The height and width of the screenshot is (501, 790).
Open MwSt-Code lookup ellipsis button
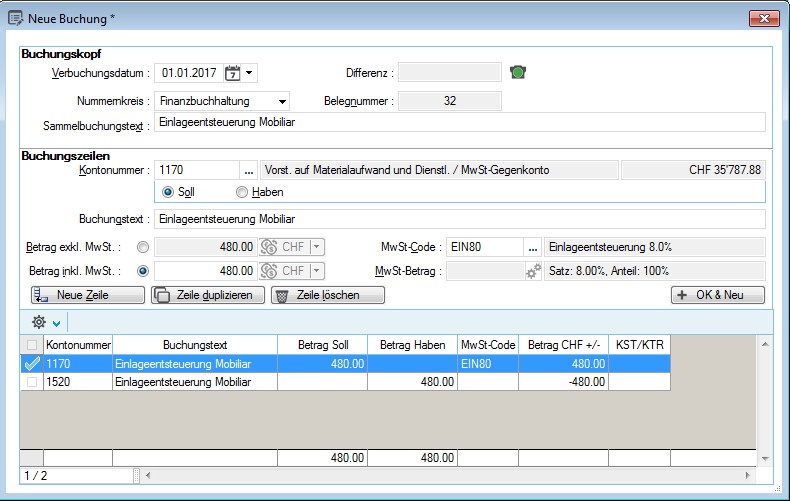click(x=533, y=247)
